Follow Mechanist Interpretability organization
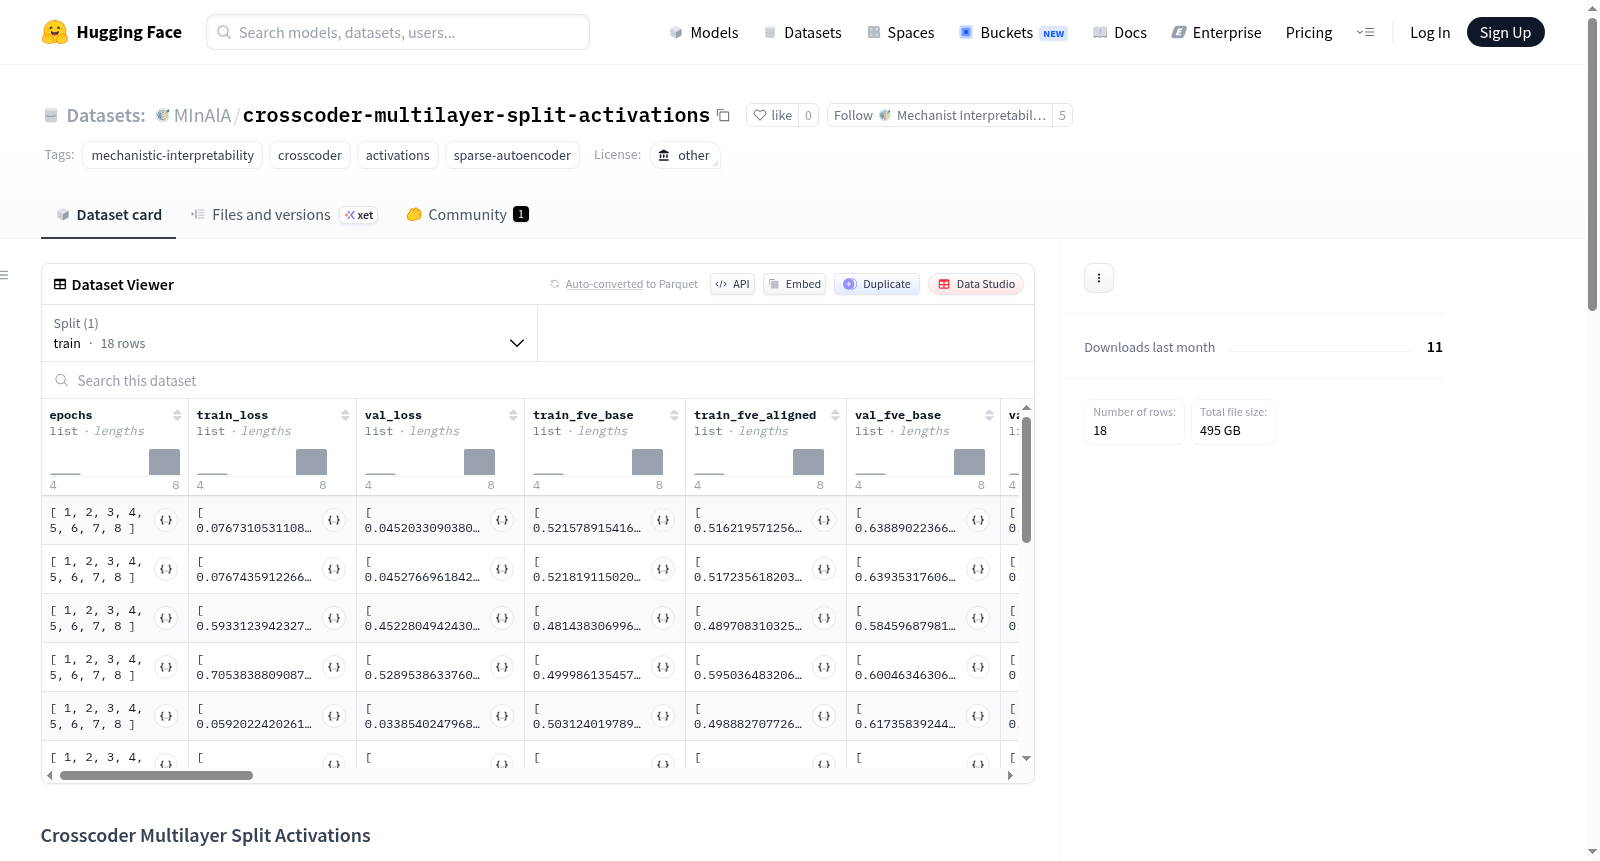 click(939, 115)
